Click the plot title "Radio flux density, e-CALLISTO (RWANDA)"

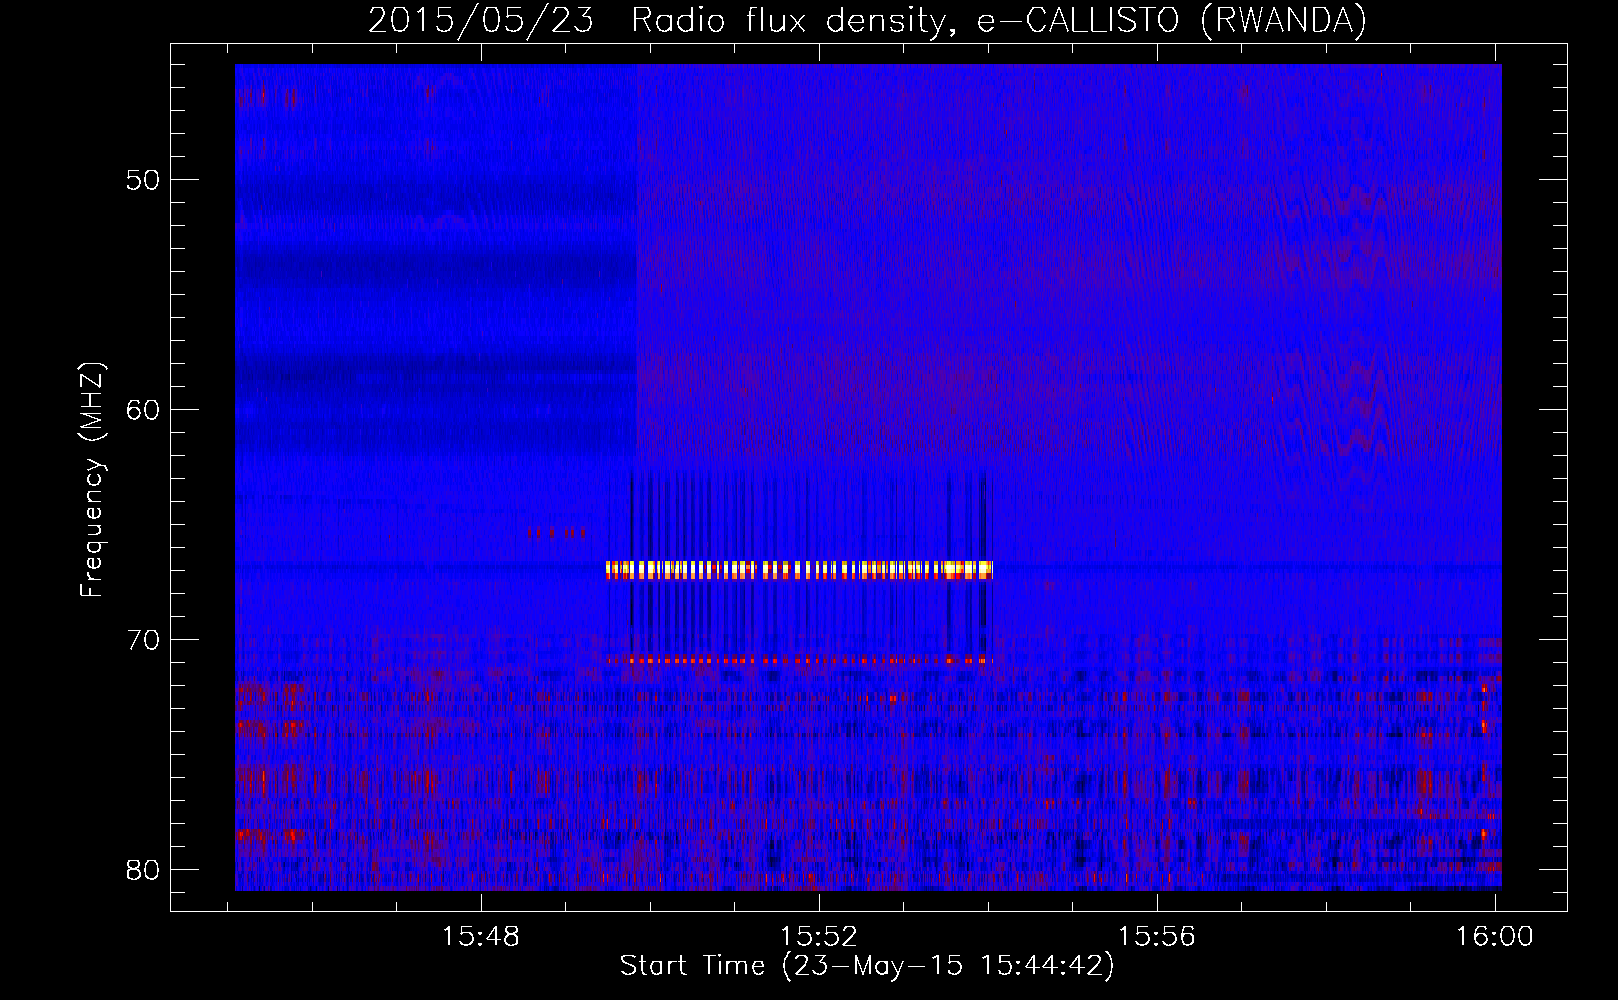(x=999, y=21)
